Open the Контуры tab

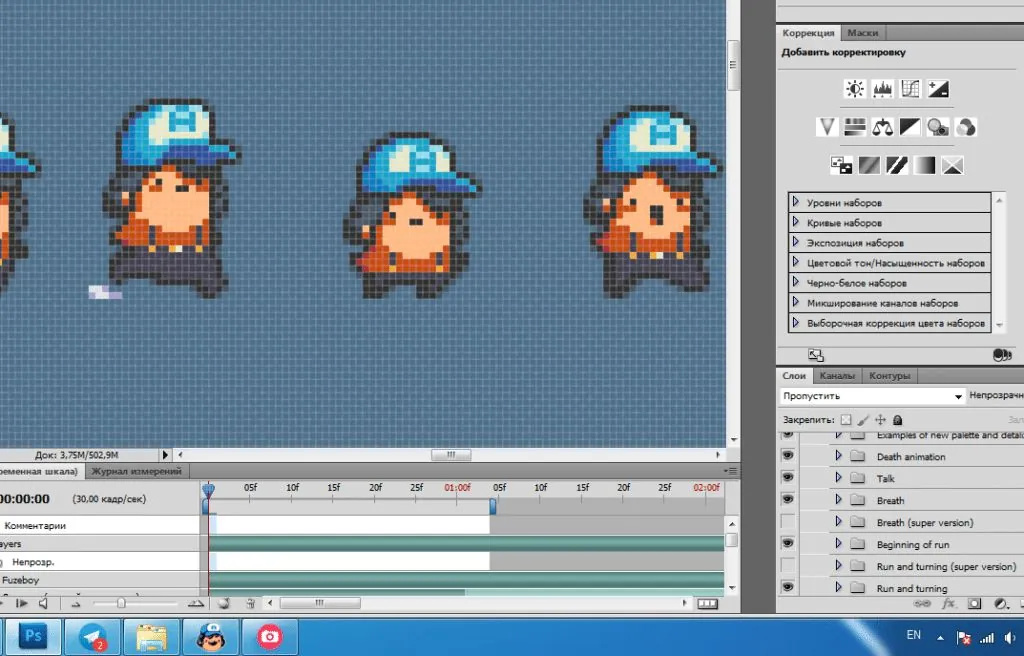[889, 376]
